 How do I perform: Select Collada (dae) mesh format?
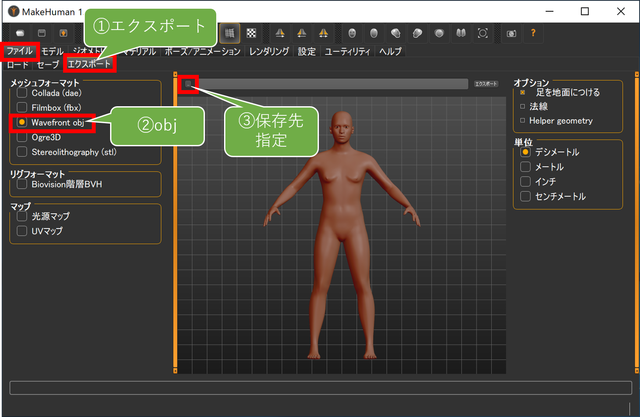(x=49, y=93)
